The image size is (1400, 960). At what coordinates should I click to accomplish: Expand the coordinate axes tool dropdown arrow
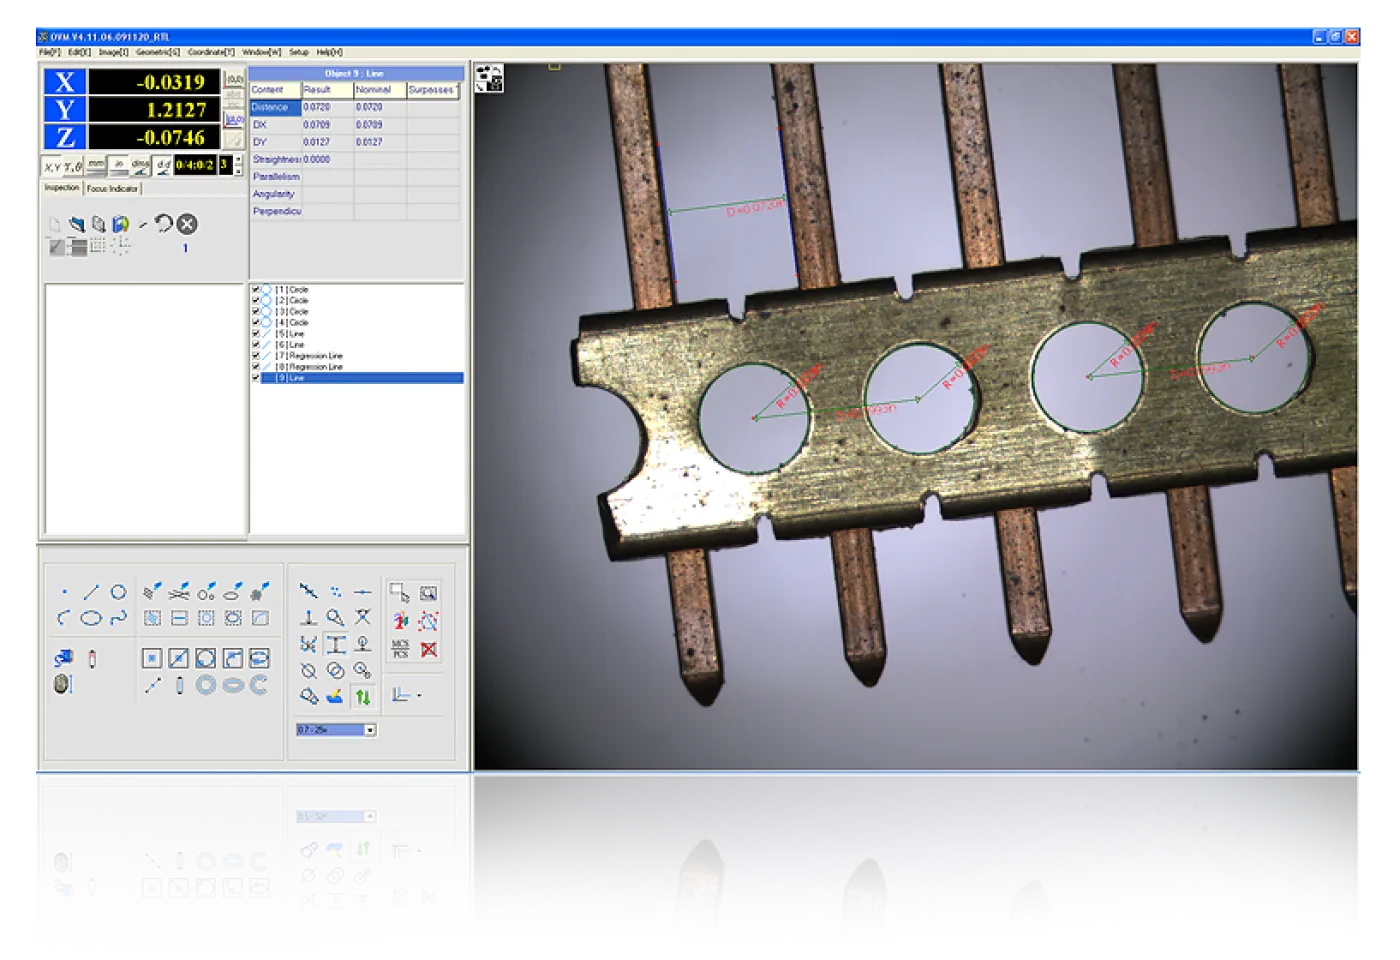(419, 696)
